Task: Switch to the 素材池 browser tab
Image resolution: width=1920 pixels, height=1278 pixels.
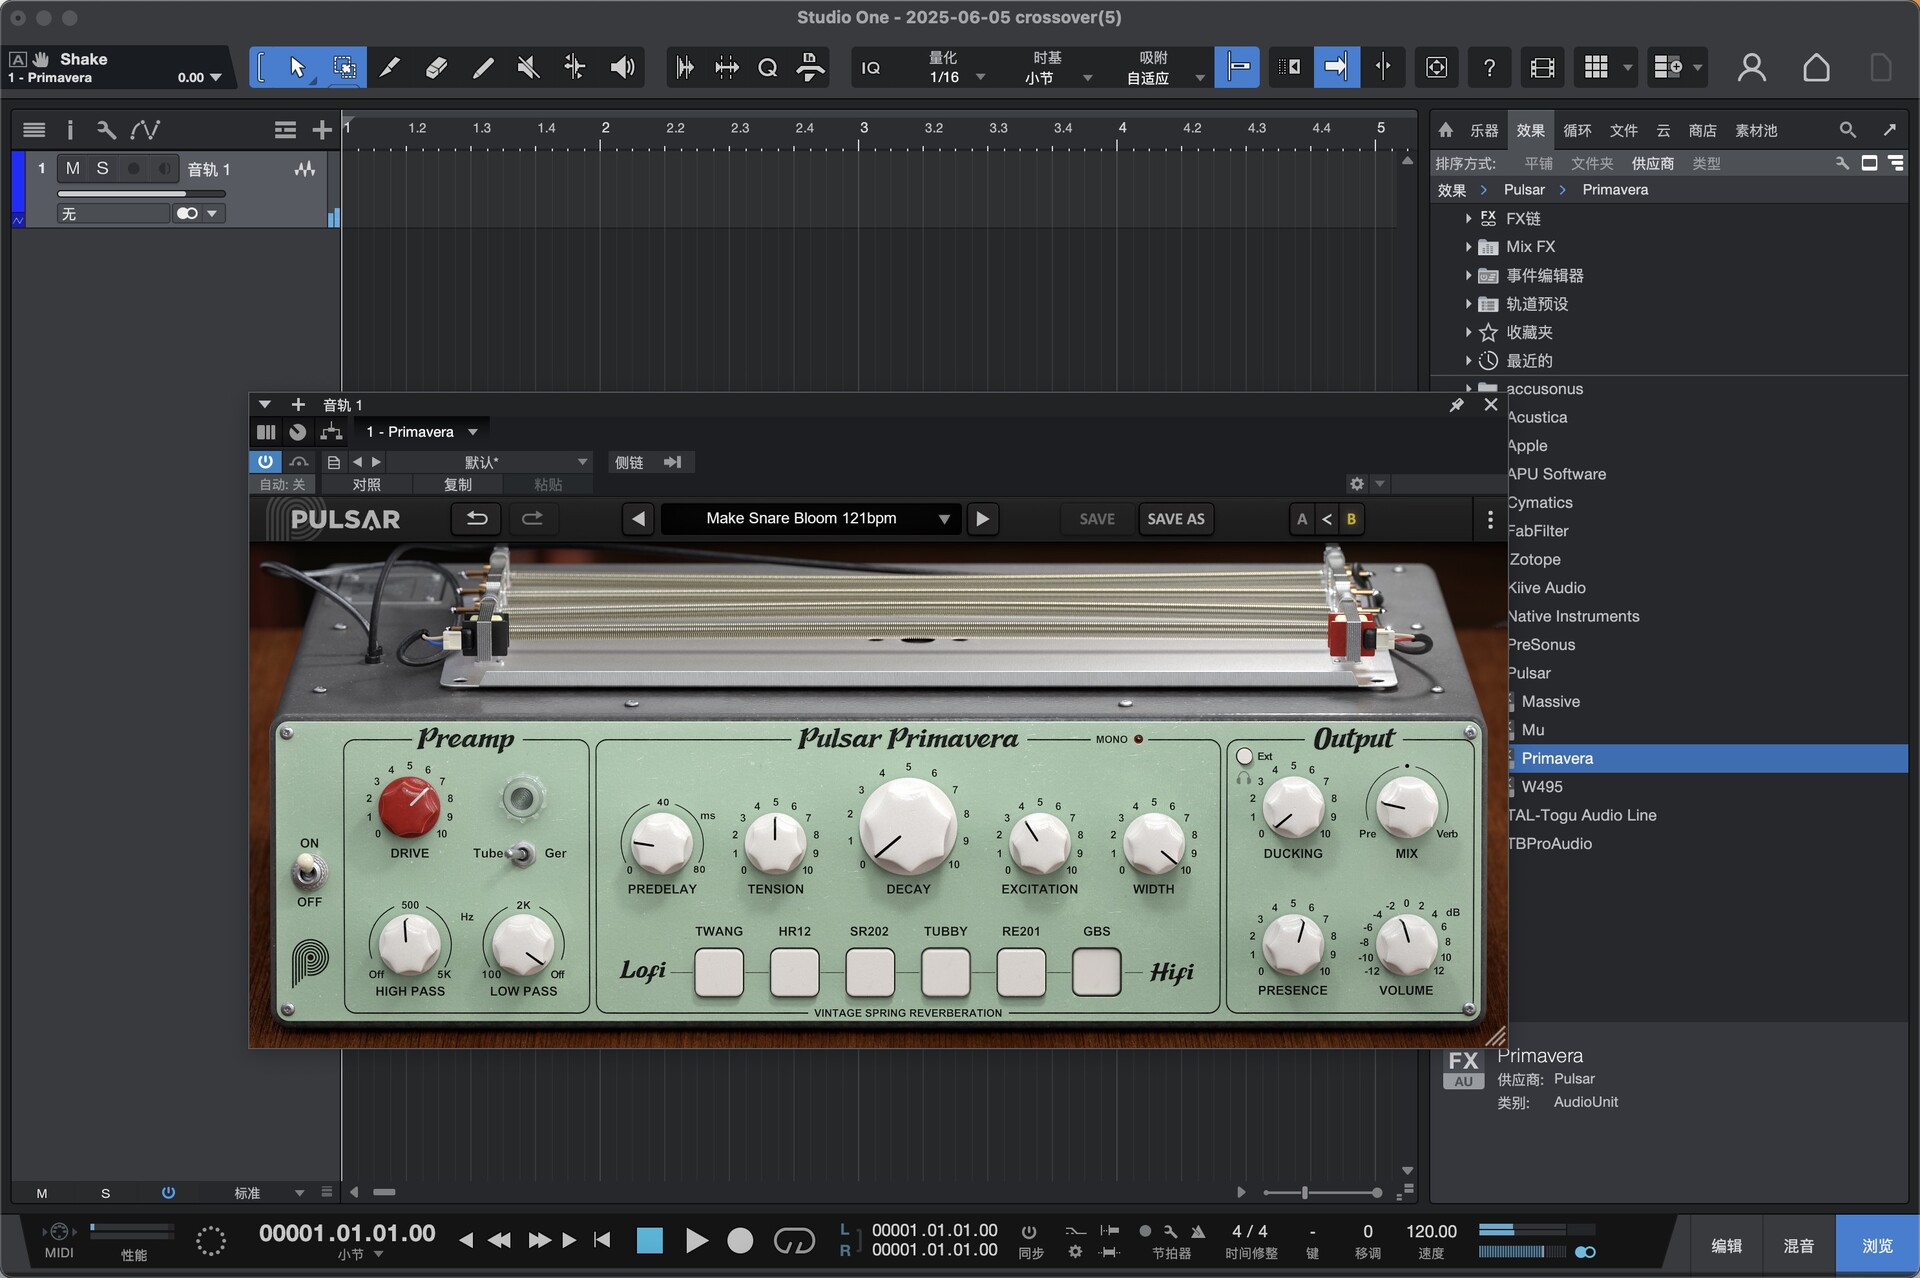Action: (1756, 130)
